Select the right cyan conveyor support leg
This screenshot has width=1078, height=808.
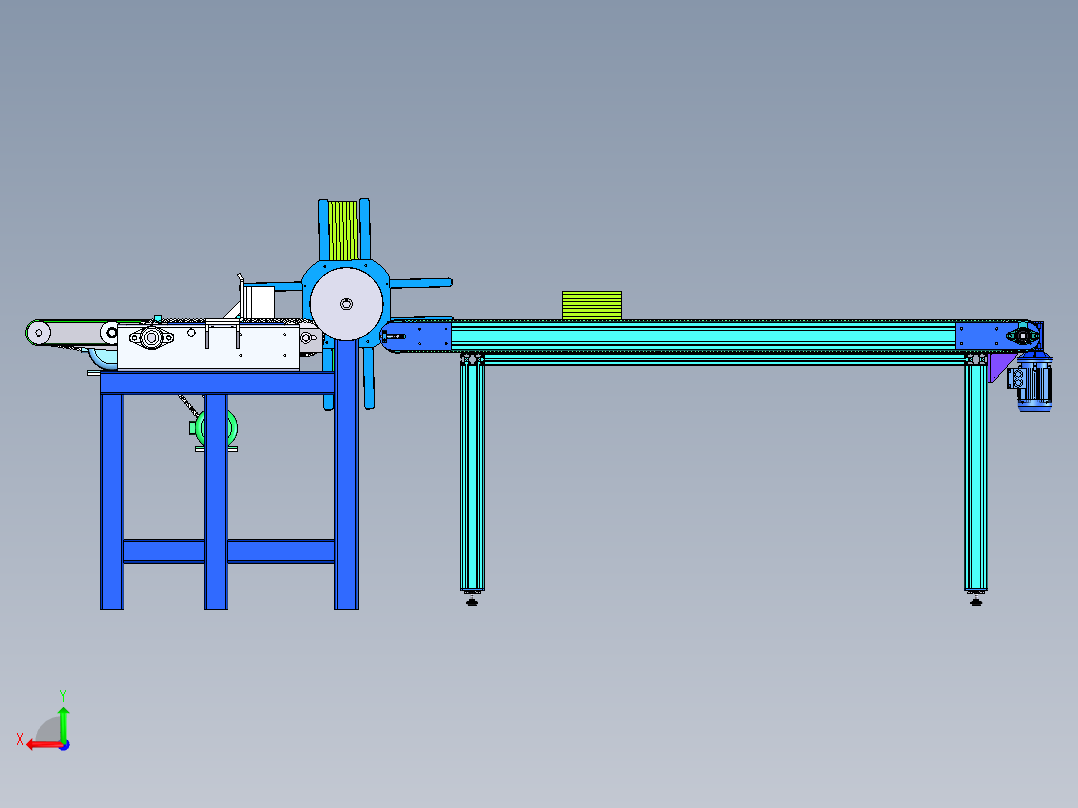click(x=976, y=472)
